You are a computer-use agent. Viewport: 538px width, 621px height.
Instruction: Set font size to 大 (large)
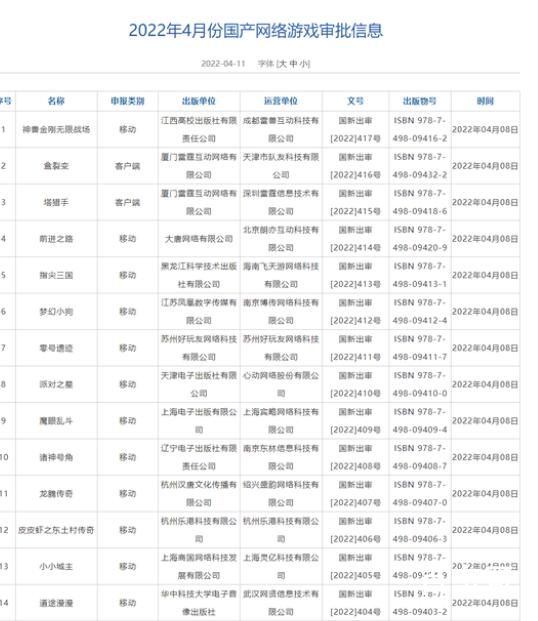point(283,64)
